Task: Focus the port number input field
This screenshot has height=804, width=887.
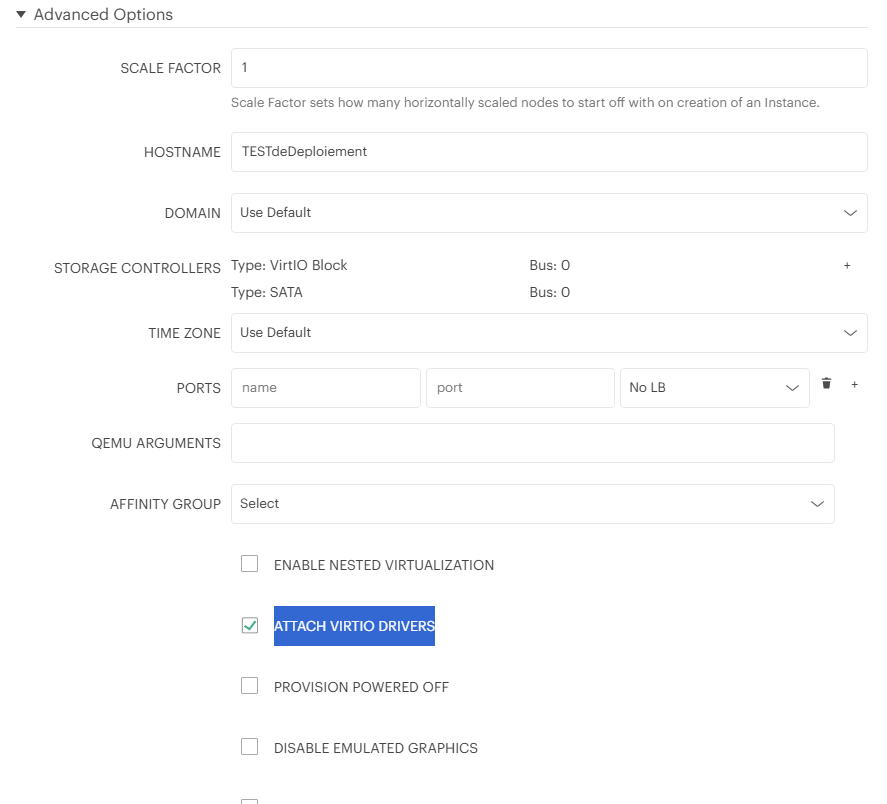Action: point(520,388)
